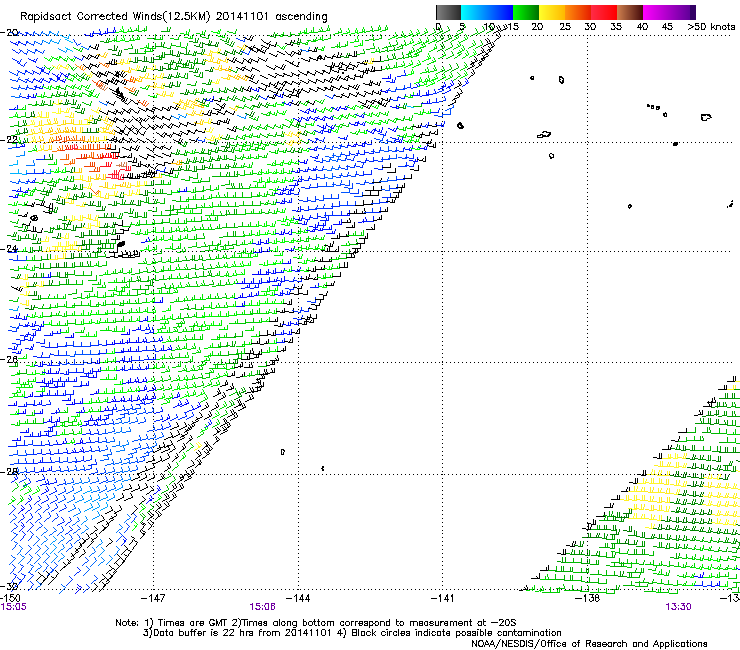
Task: Click the "-26" latitude axis label
Action: (9, 359)
